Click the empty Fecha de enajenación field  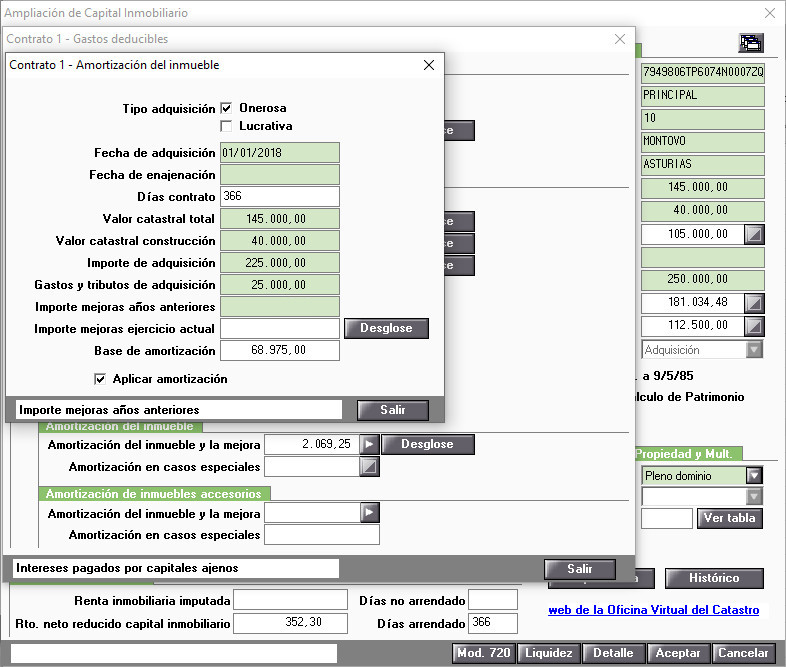click(x=280, y=175)
